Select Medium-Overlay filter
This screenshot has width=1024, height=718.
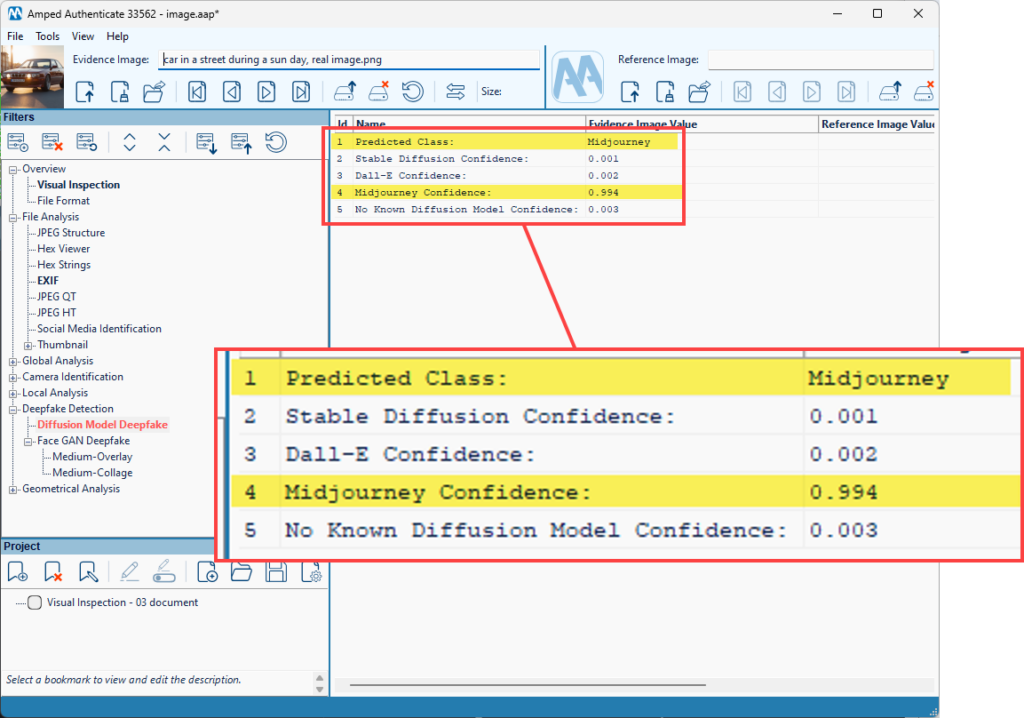point(92,457)
